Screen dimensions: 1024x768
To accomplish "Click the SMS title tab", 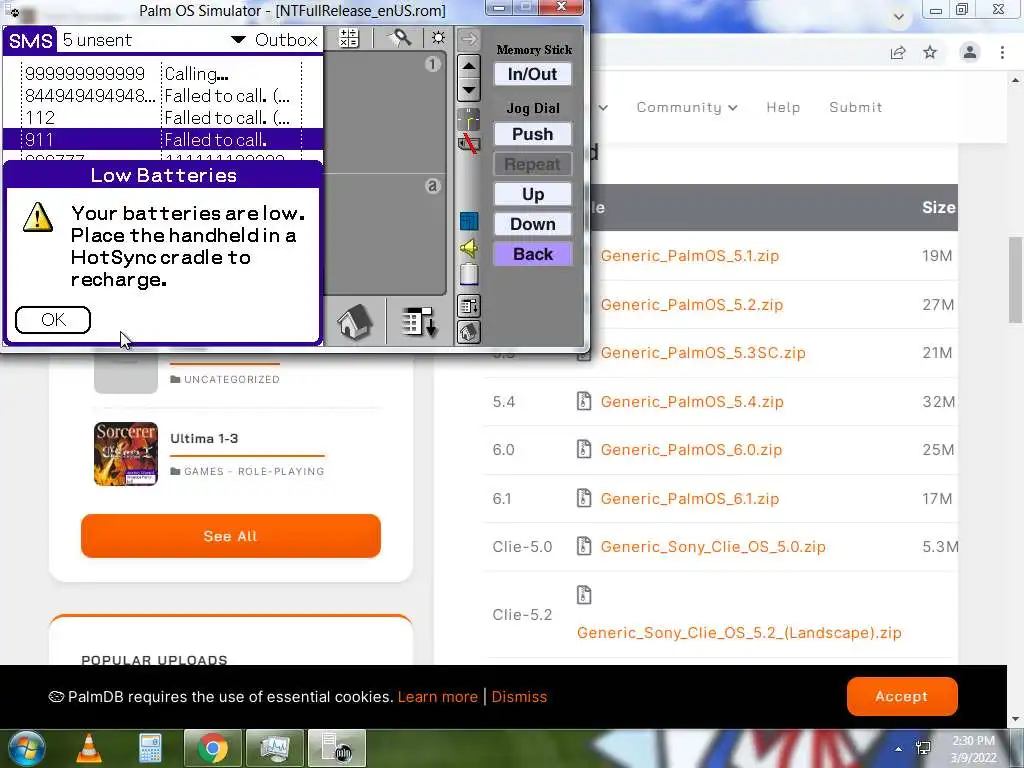I will (30, 40).
